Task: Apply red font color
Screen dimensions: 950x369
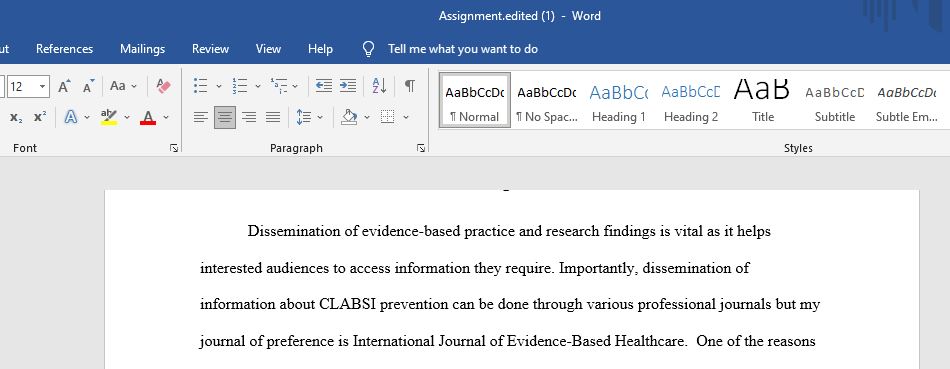Action: [x=148, y=118]
